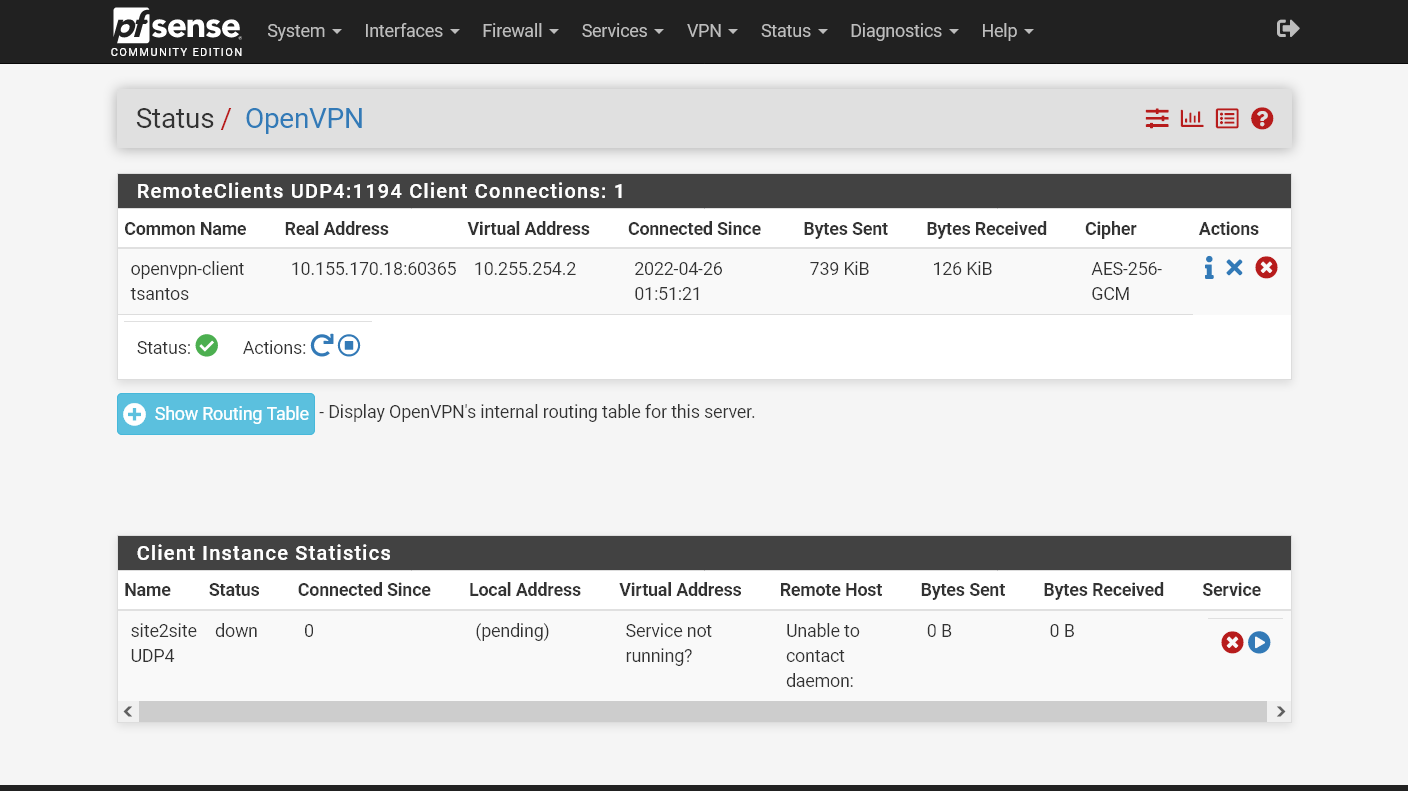Open the page help question mark icon
Viewport: 1408px width, 791px height.
click(x=1261, y=118)
